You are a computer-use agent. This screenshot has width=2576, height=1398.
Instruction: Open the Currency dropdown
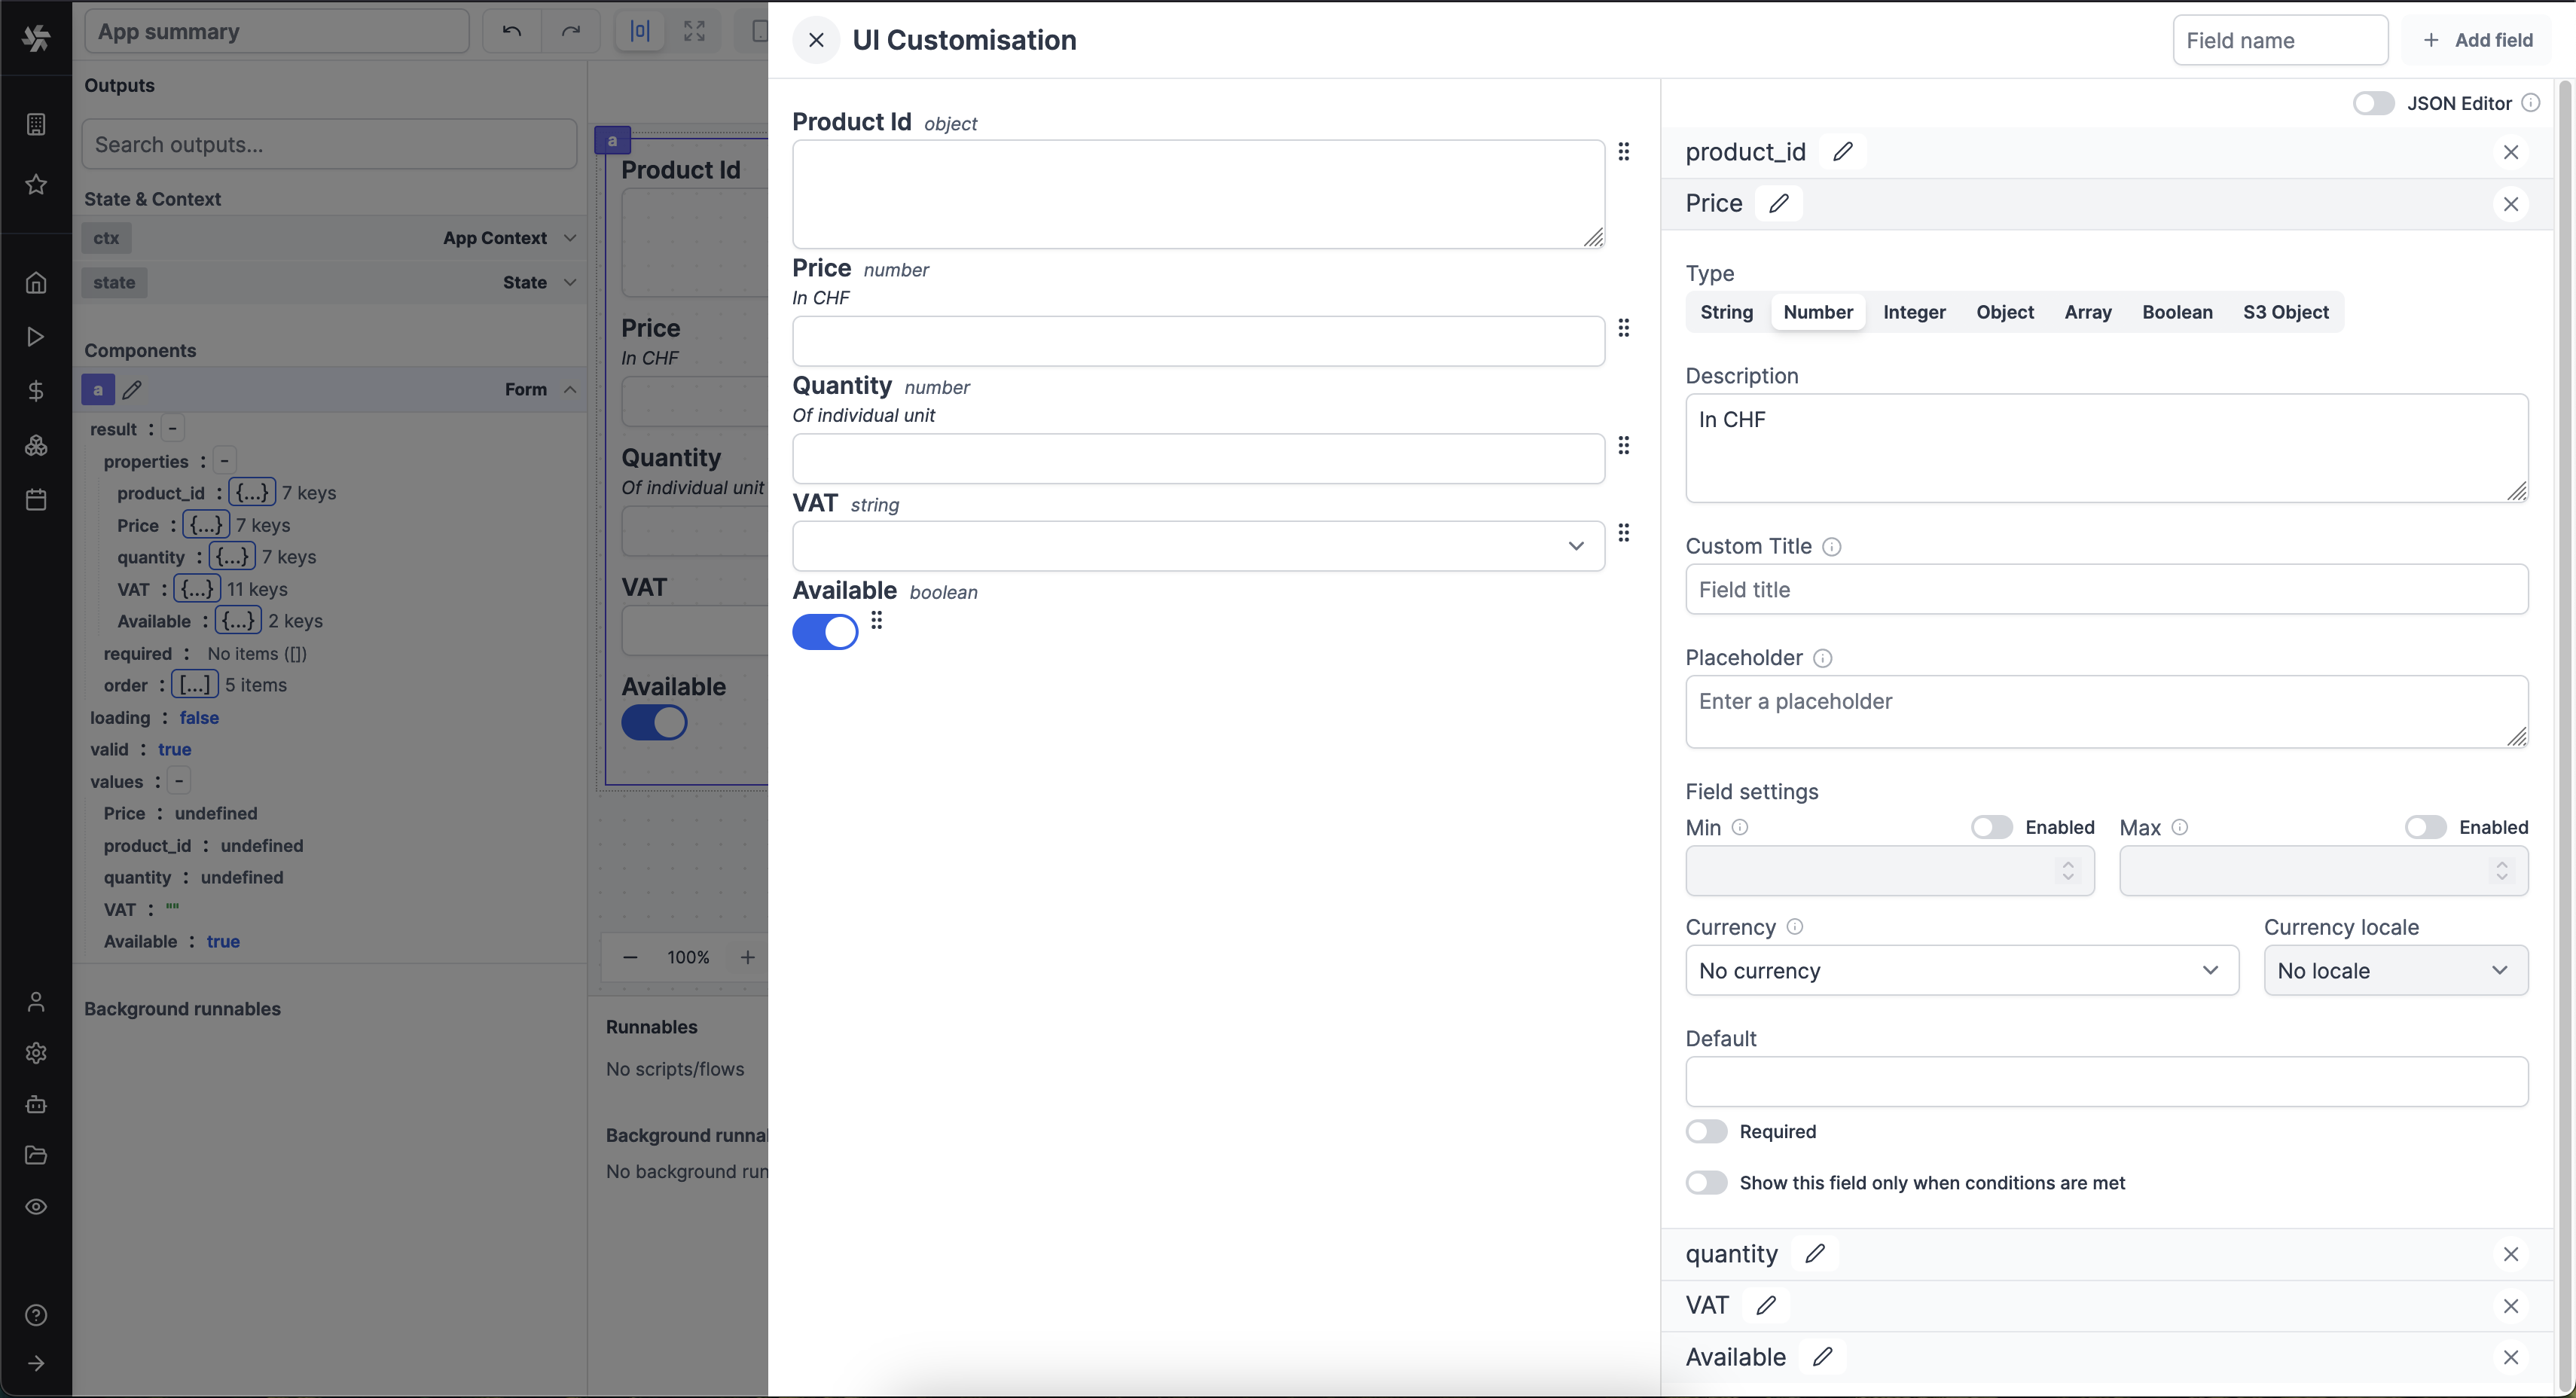(1962, 970)
